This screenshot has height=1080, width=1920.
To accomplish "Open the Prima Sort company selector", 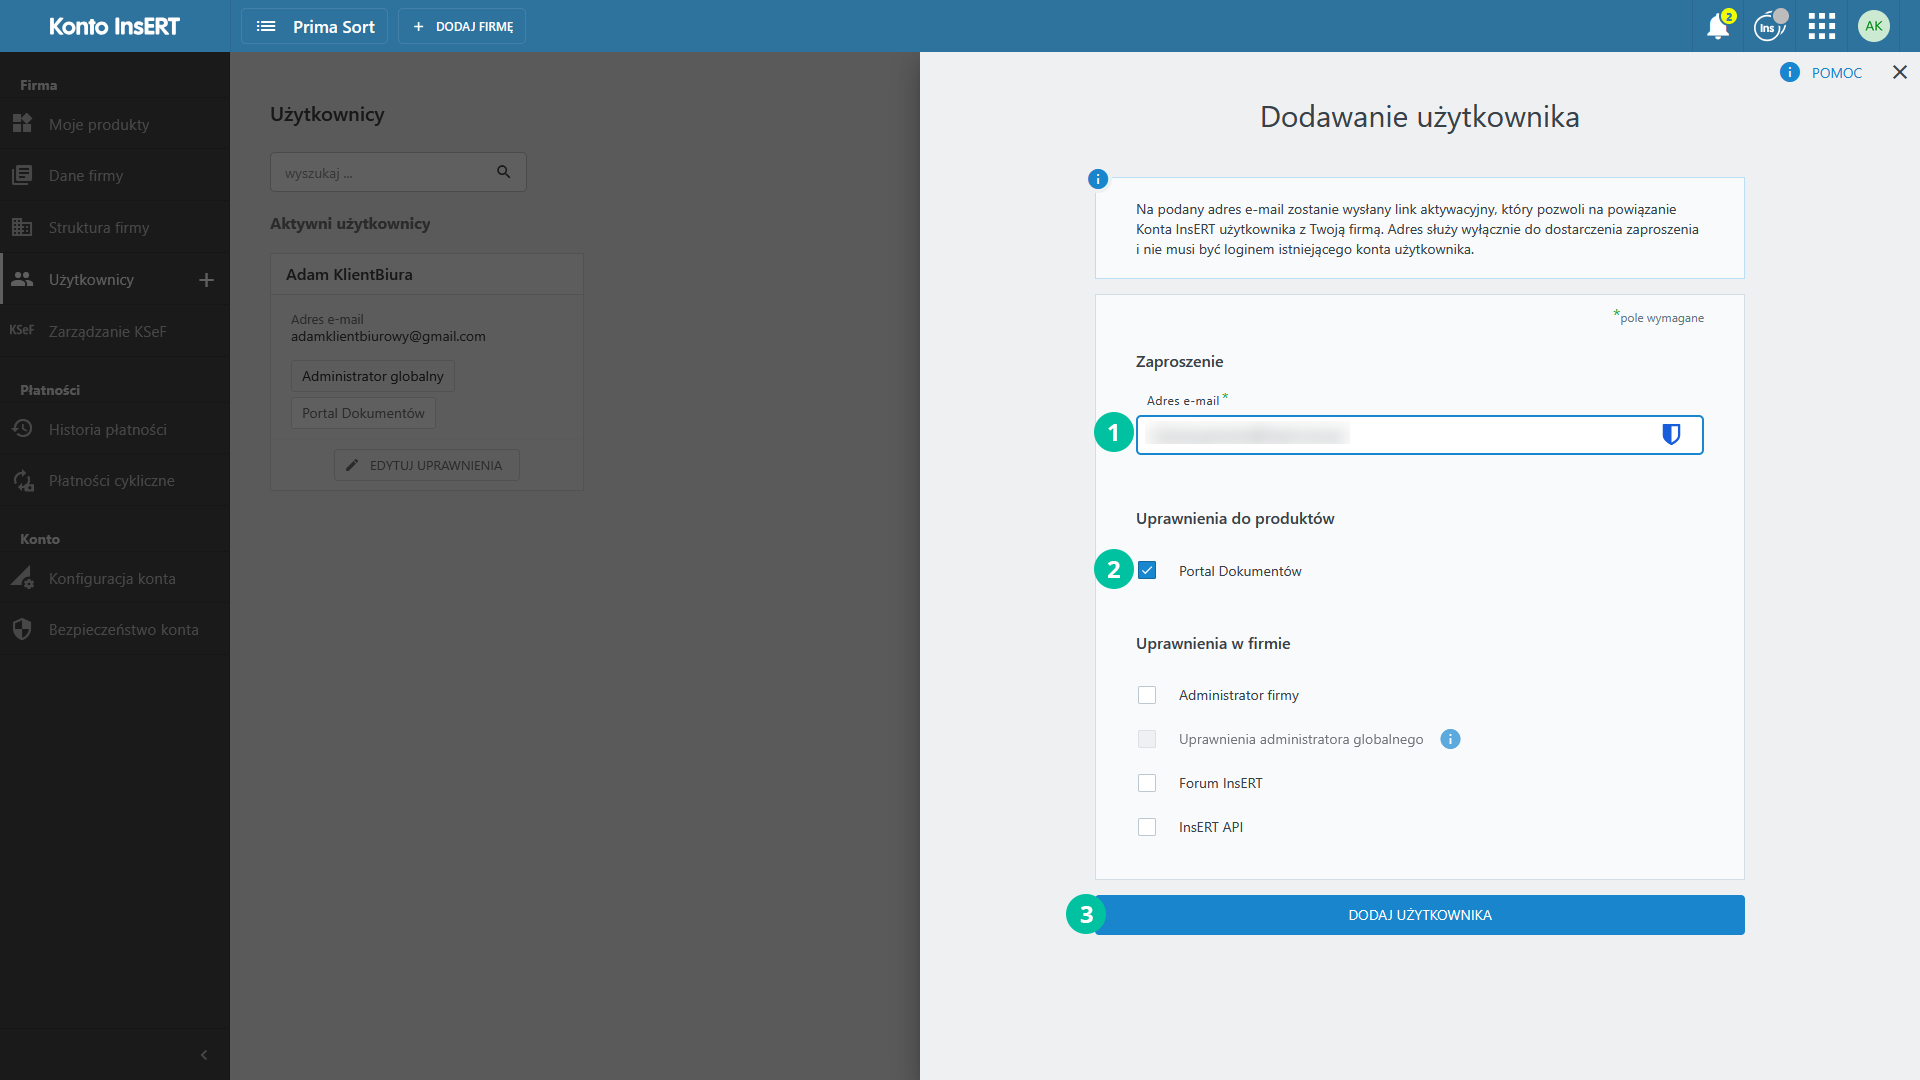I will [x=315, y=27].
